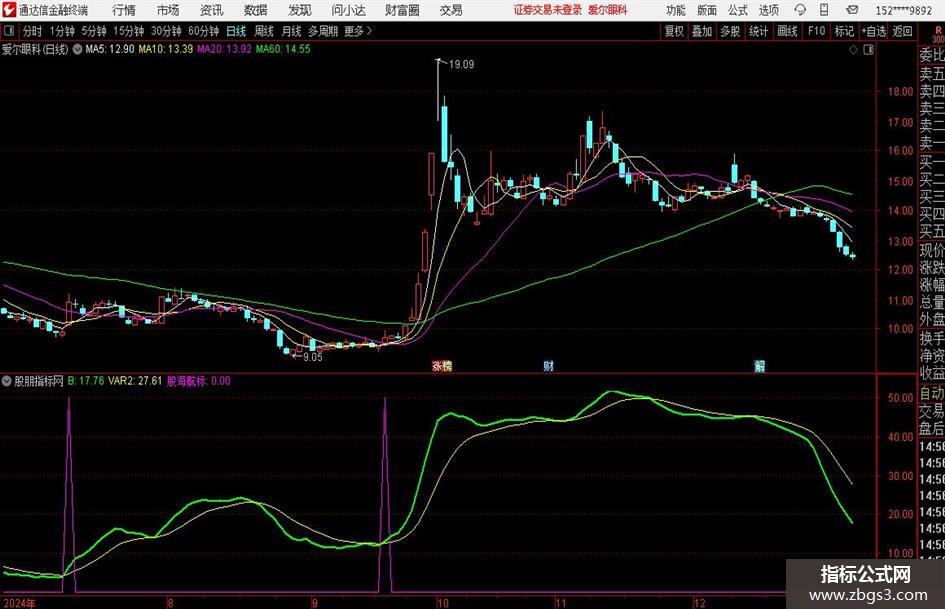Switch to 30分钟 period

click(166, 31)
